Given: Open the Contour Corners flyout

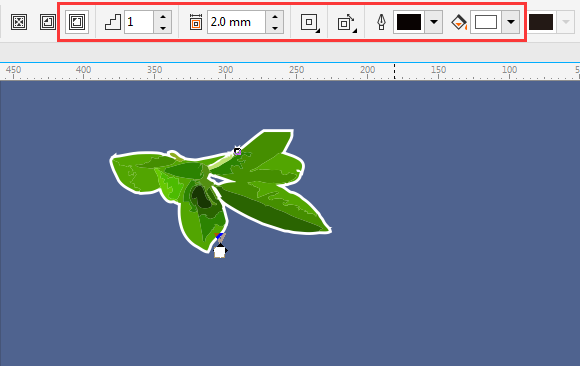Looking at the screenshot, I should tap(310, 22).
